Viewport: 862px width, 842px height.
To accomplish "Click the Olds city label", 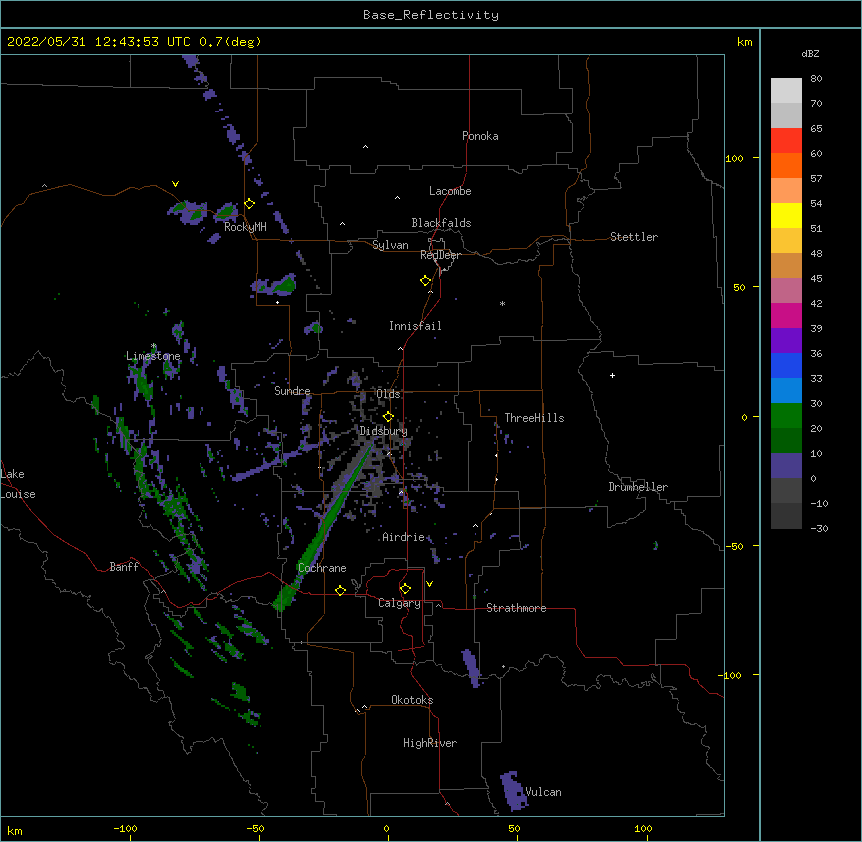I will coord(388,394).
